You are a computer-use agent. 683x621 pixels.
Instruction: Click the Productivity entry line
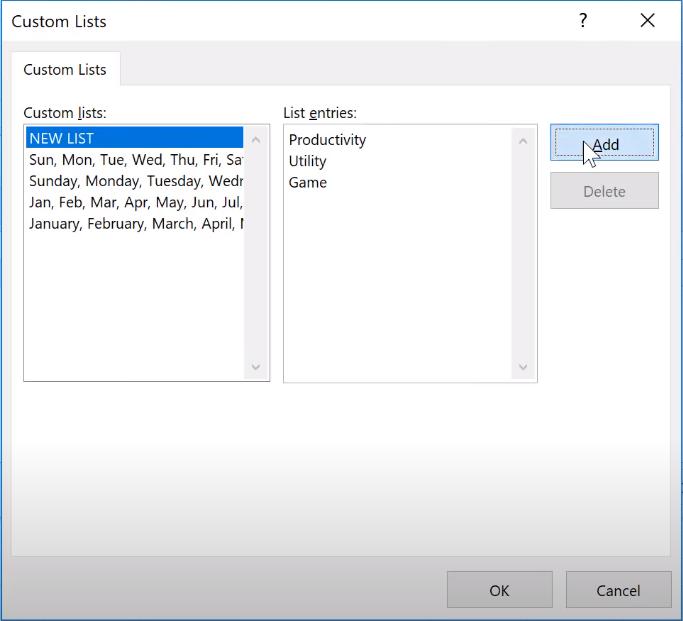click(x=327, y=140)
